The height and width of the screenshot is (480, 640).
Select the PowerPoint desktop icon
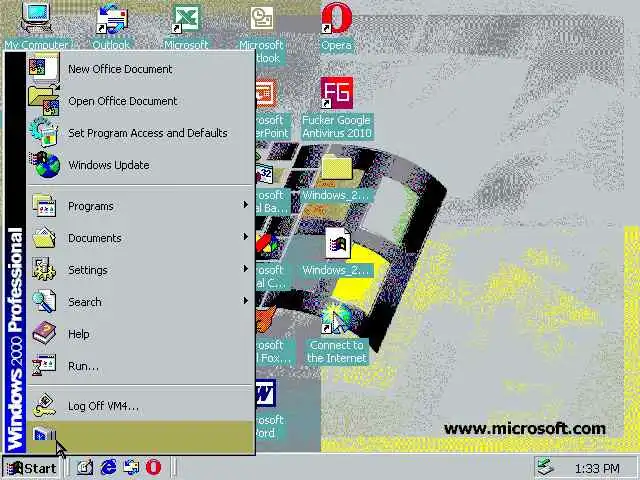coord(272,109)
